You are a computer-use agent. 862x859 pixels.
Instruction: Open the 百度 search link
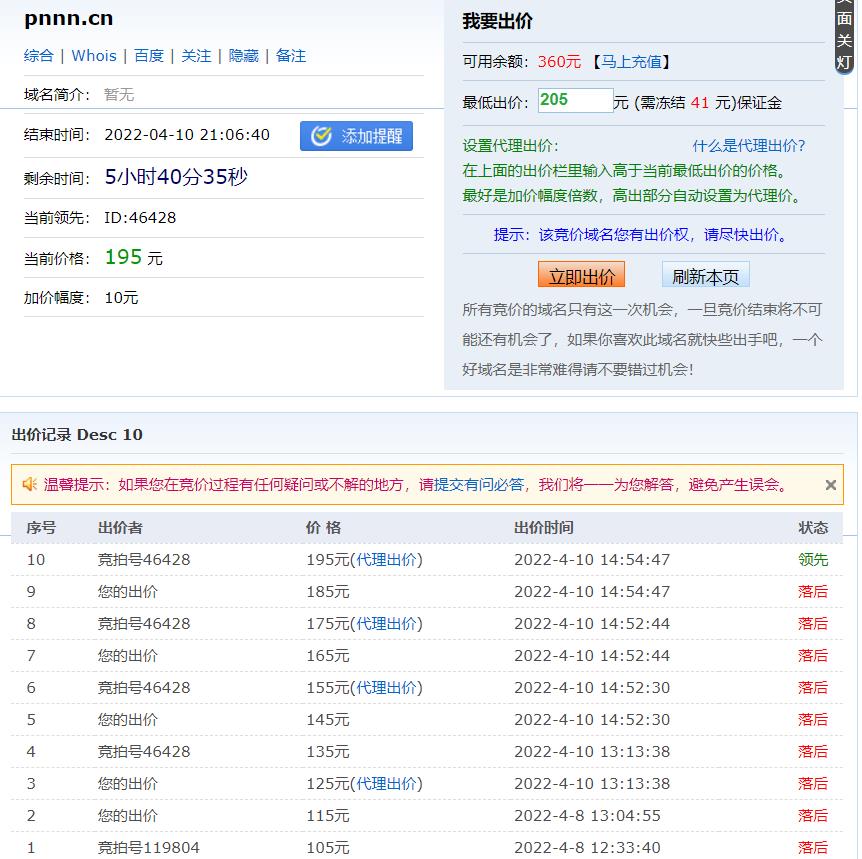(149, 56)
